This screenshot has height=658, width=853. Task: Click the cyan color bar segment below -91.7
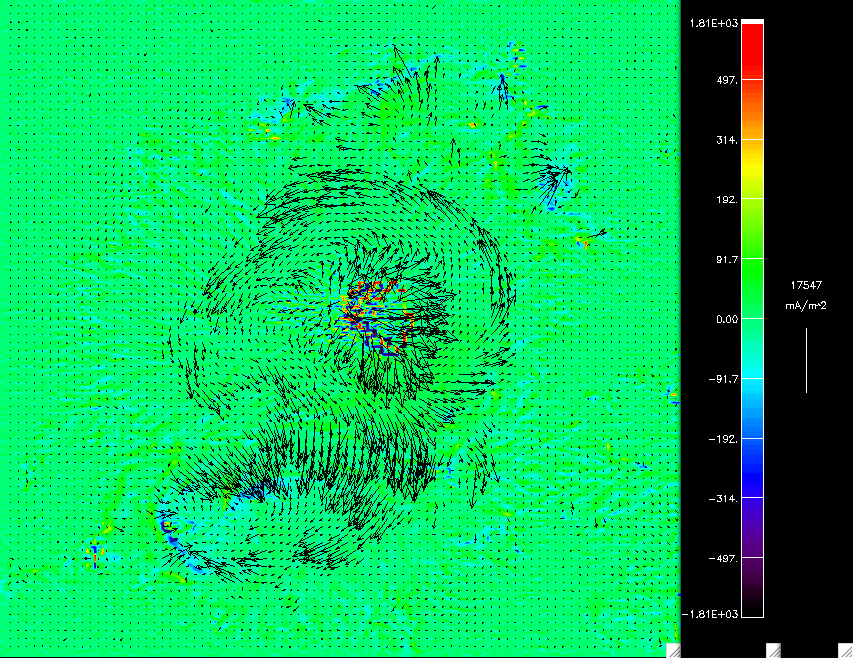[x=752, y=408]
